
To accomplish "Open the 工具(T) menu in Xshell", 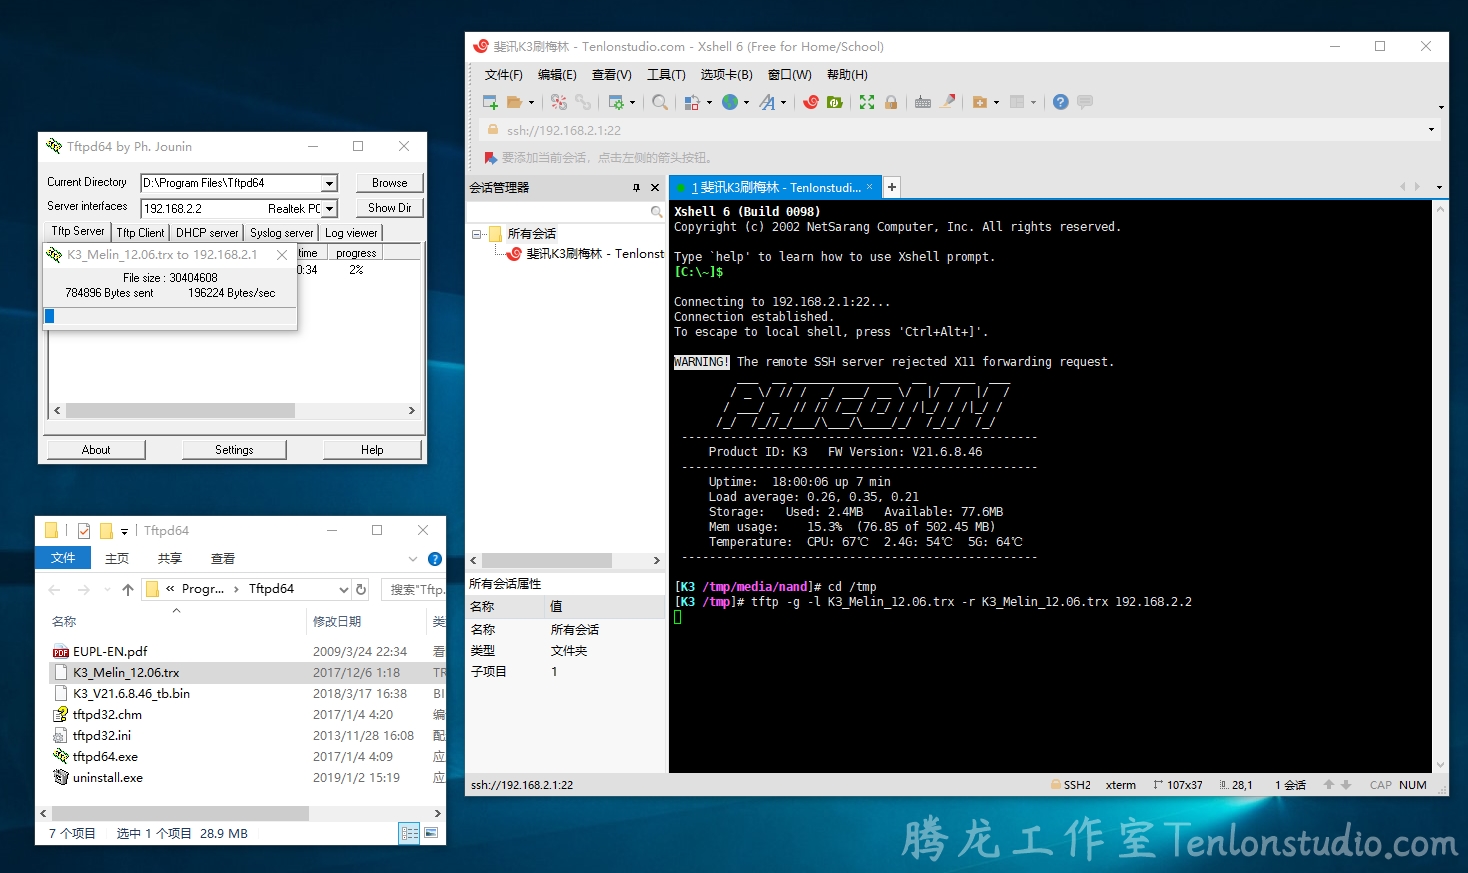I will click(x=666, y=75).
